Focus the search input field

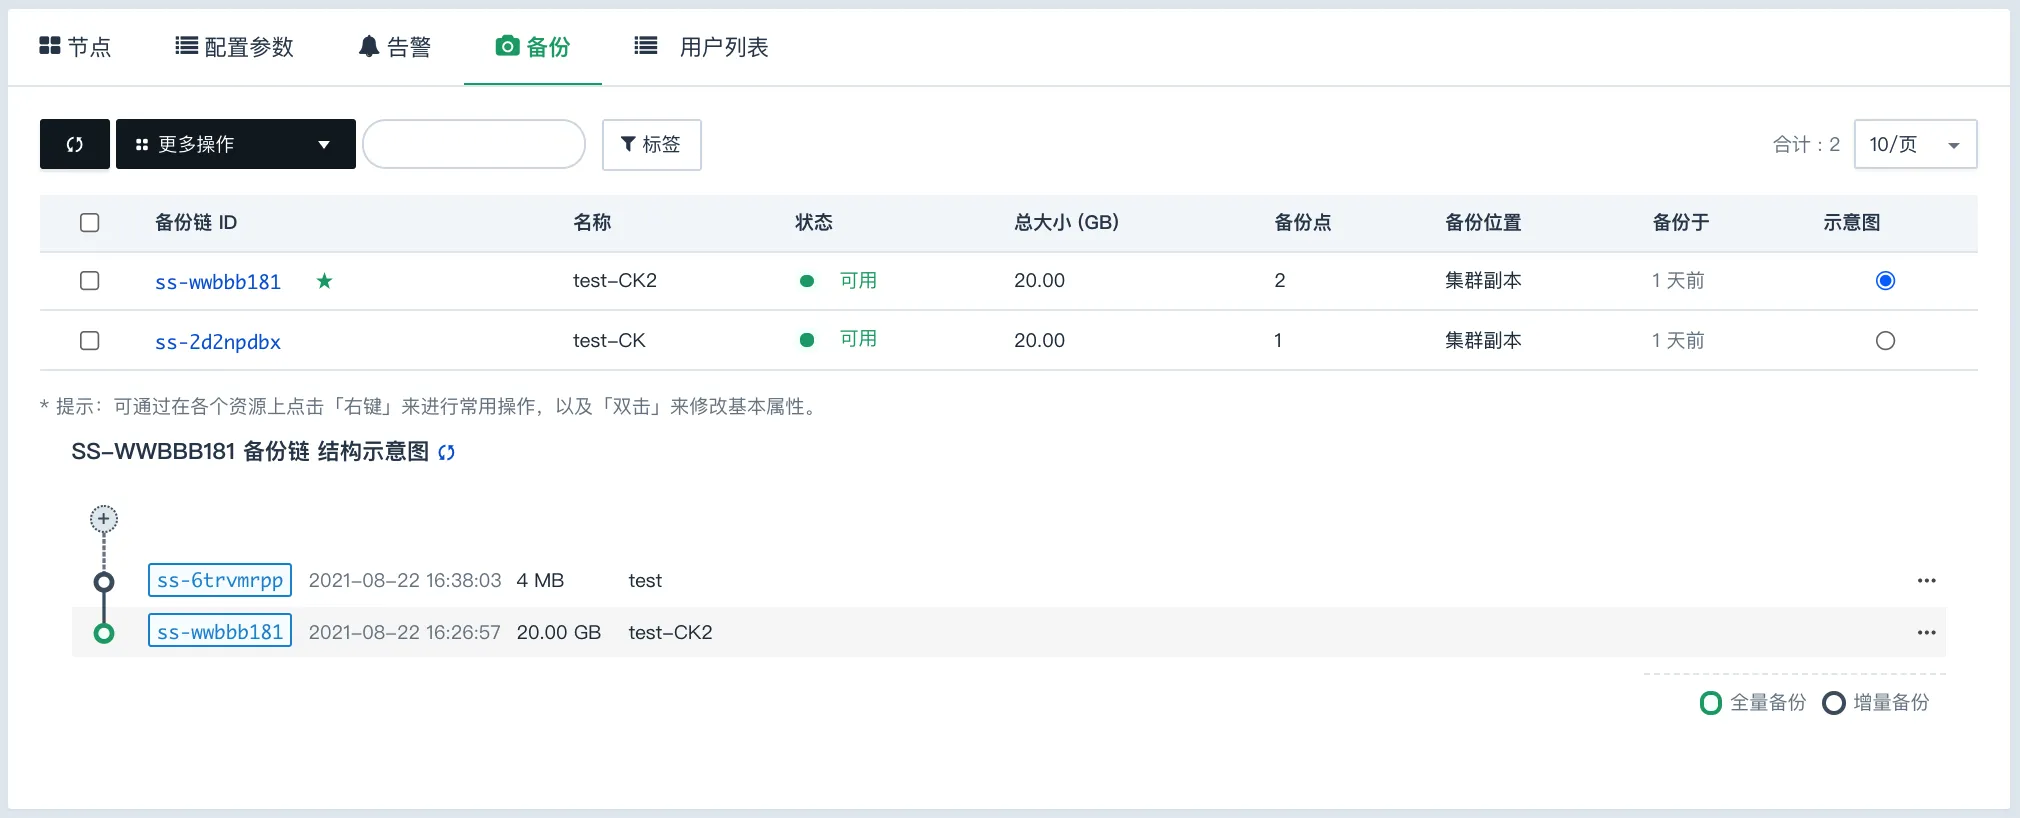(474, 144)
